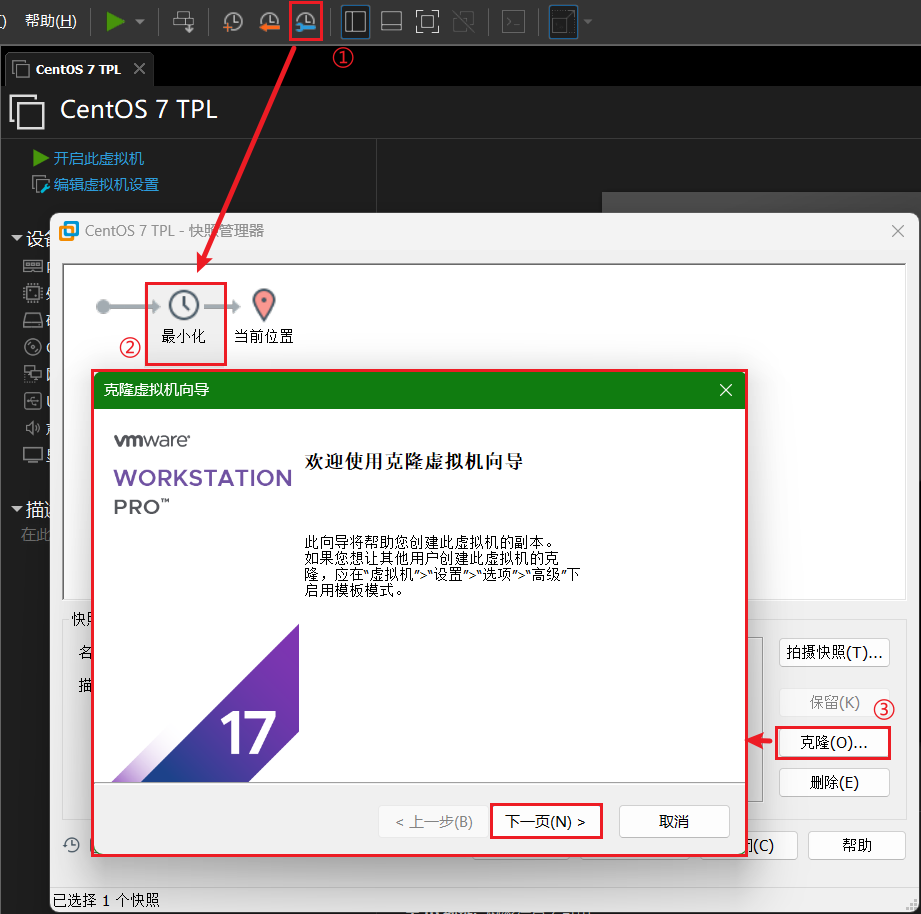This screenshot has height=914, width=921.
Task: Click 拍摄快照(T) button
Action: click(x=834, y=653)
